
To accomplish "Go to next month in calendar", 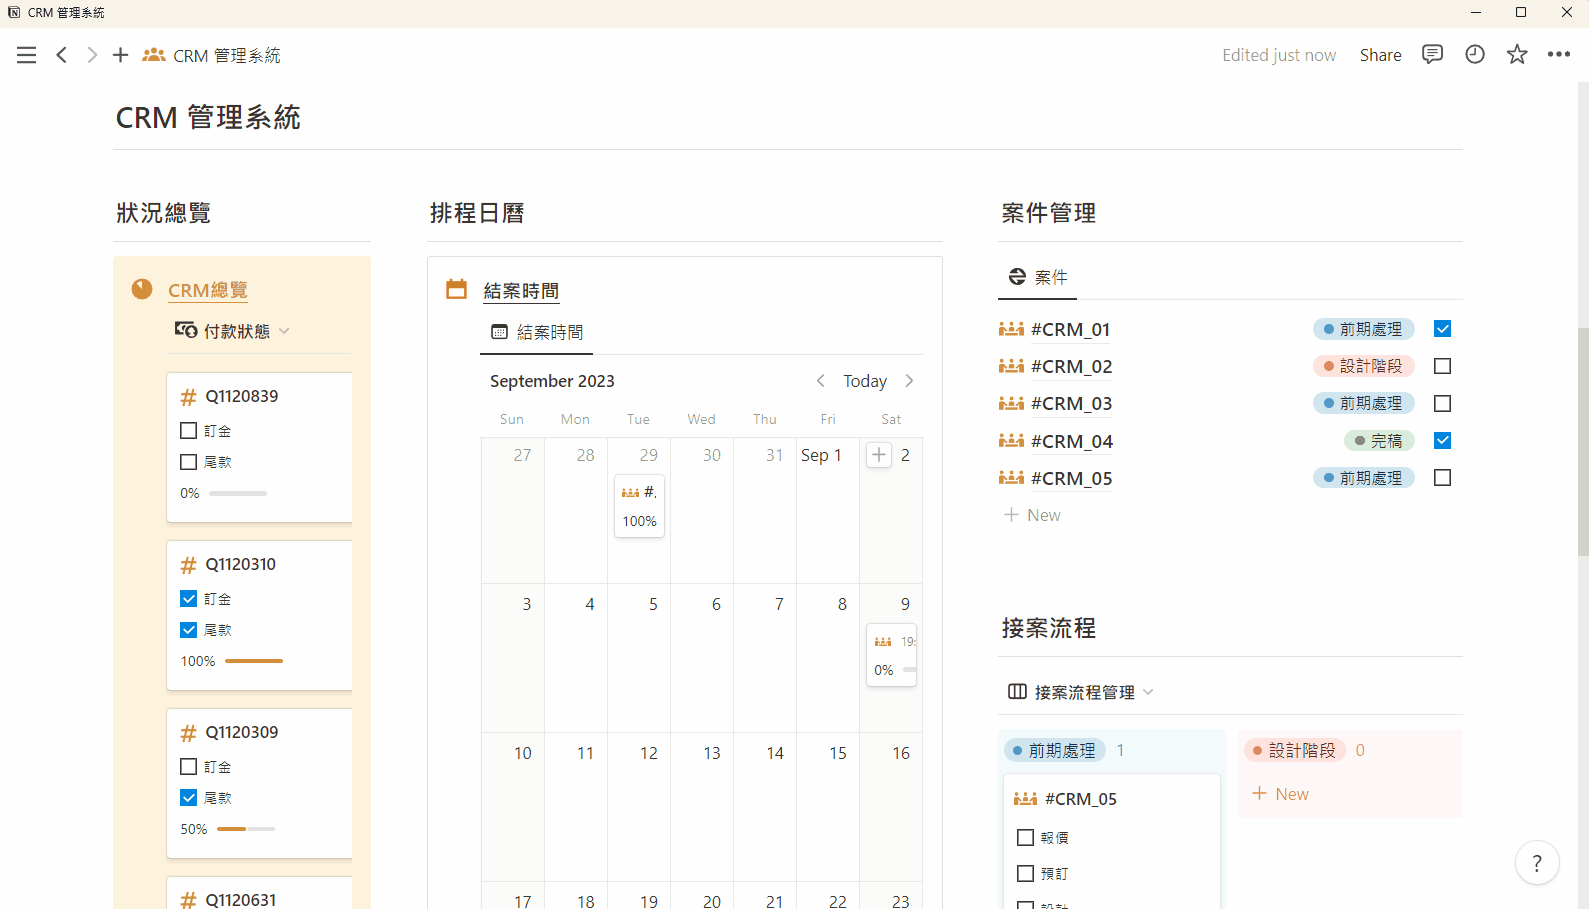I will tap(909, 381).
